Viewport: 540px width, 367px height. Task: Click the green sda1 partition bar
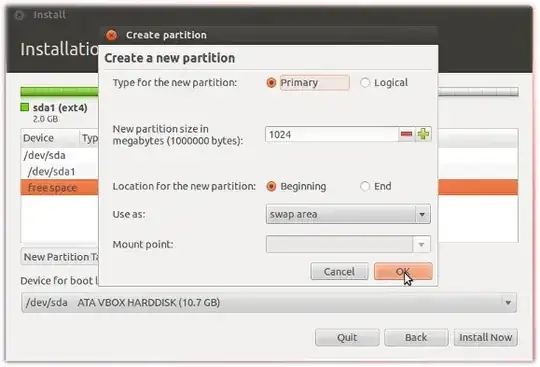pos(60,92)
